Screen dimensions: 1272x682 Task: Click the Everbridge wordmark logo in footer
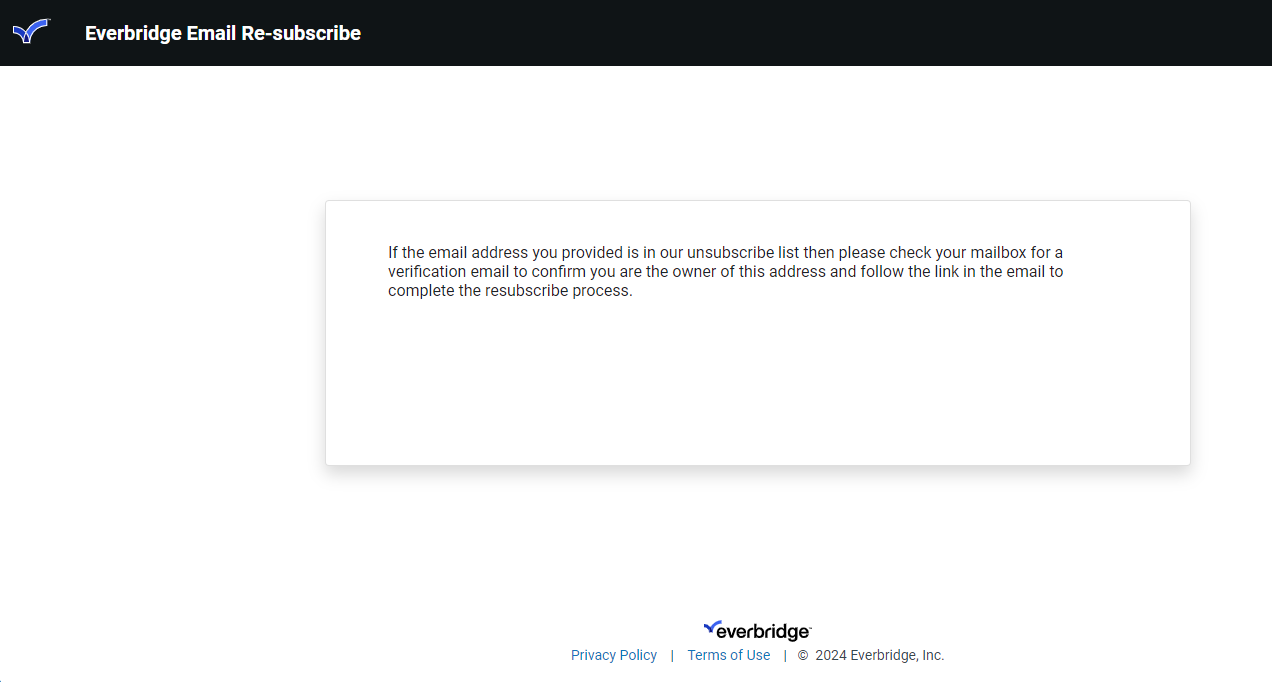[757, 630]
